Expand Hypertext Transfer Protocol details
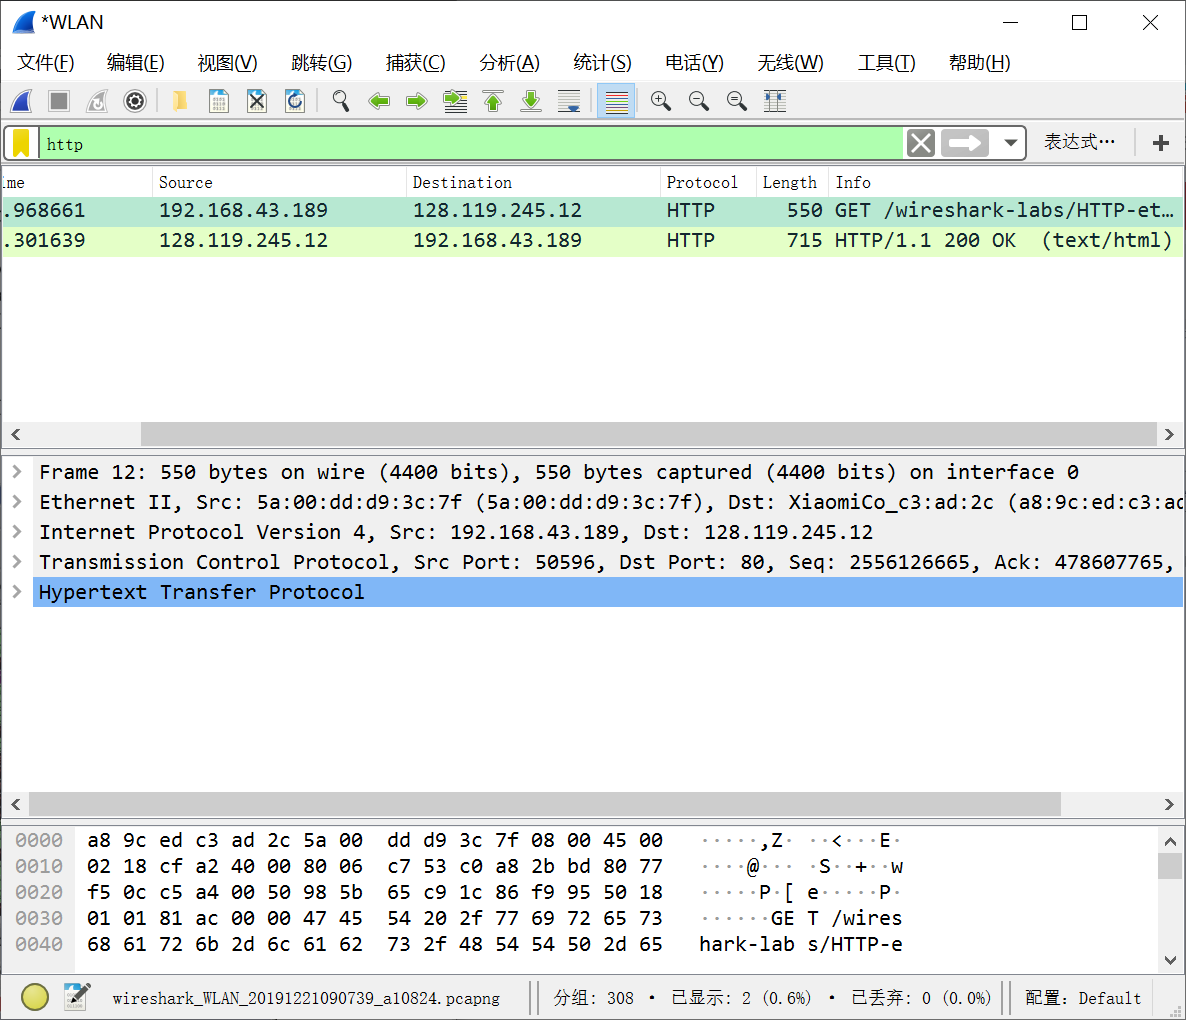 point(17,592)
